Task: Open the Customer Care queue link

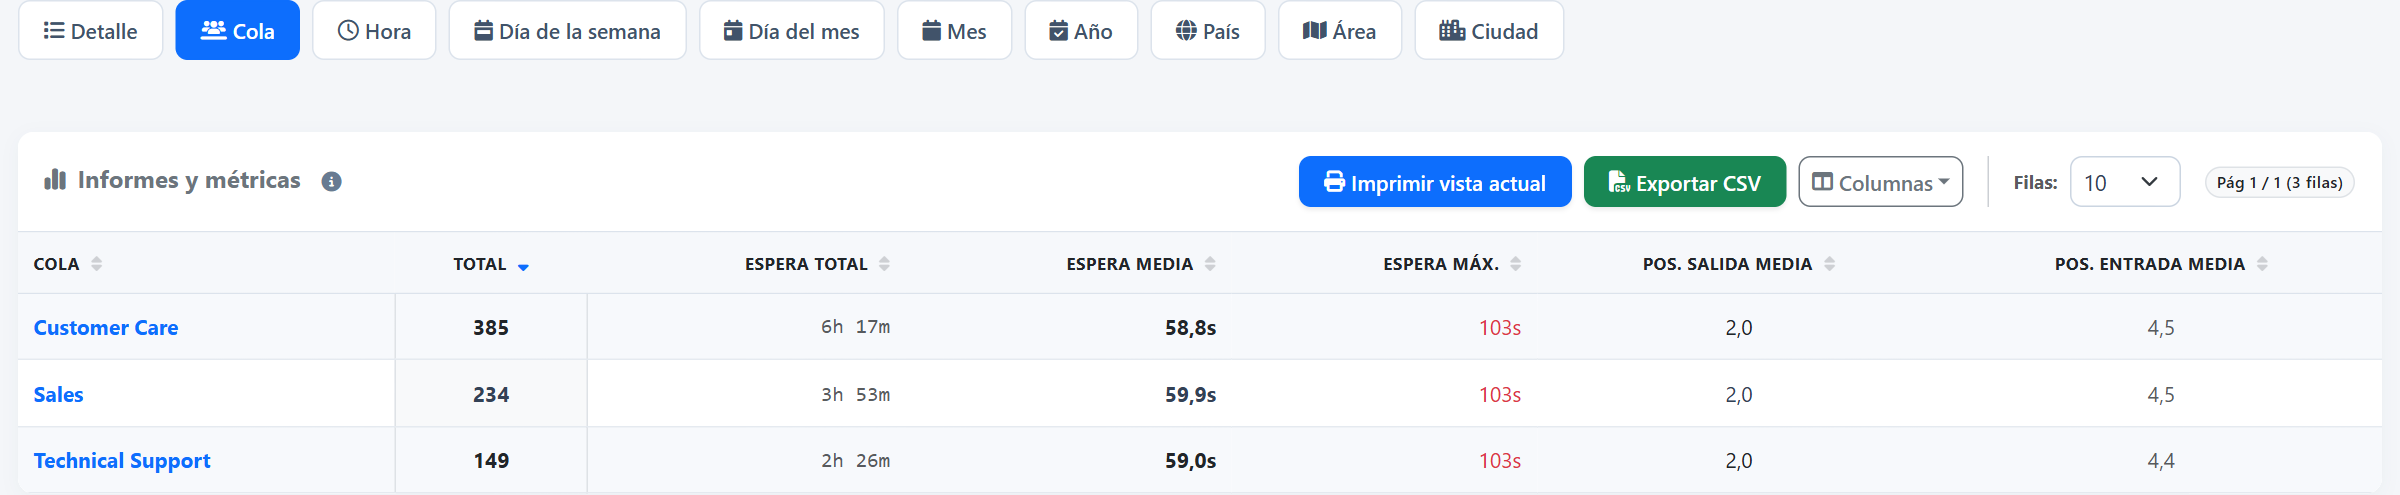Action: point(106,328)
